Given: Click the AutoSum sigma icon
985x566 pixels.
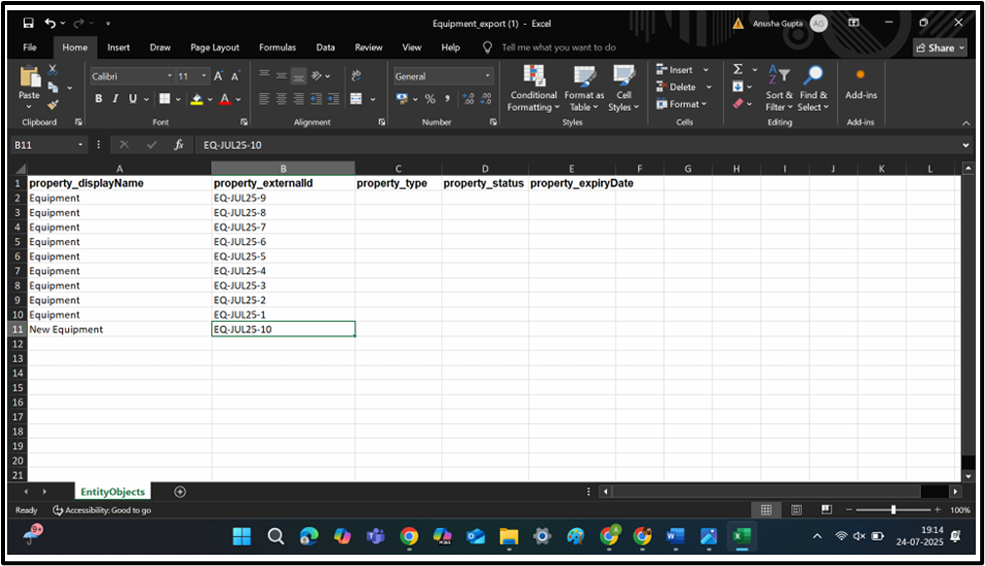Looking at the screenshot, I should (x=738, y=70).
